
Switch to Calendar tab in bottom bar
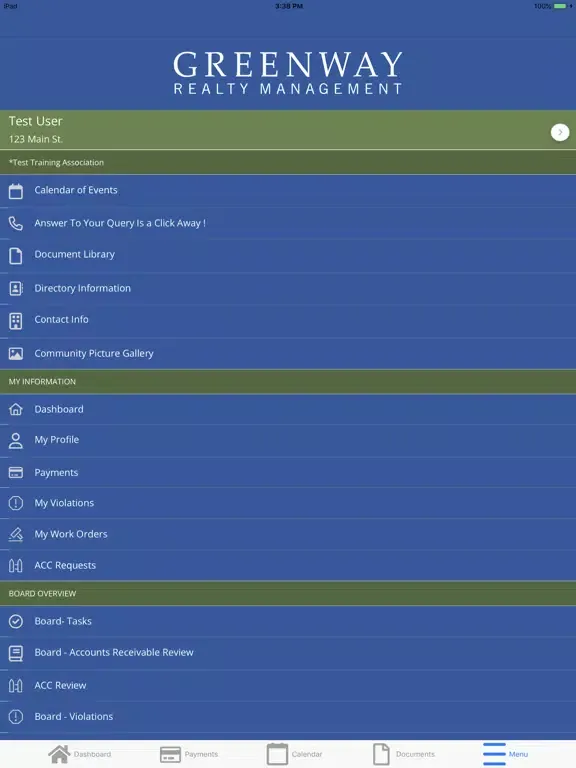(294, 754)
